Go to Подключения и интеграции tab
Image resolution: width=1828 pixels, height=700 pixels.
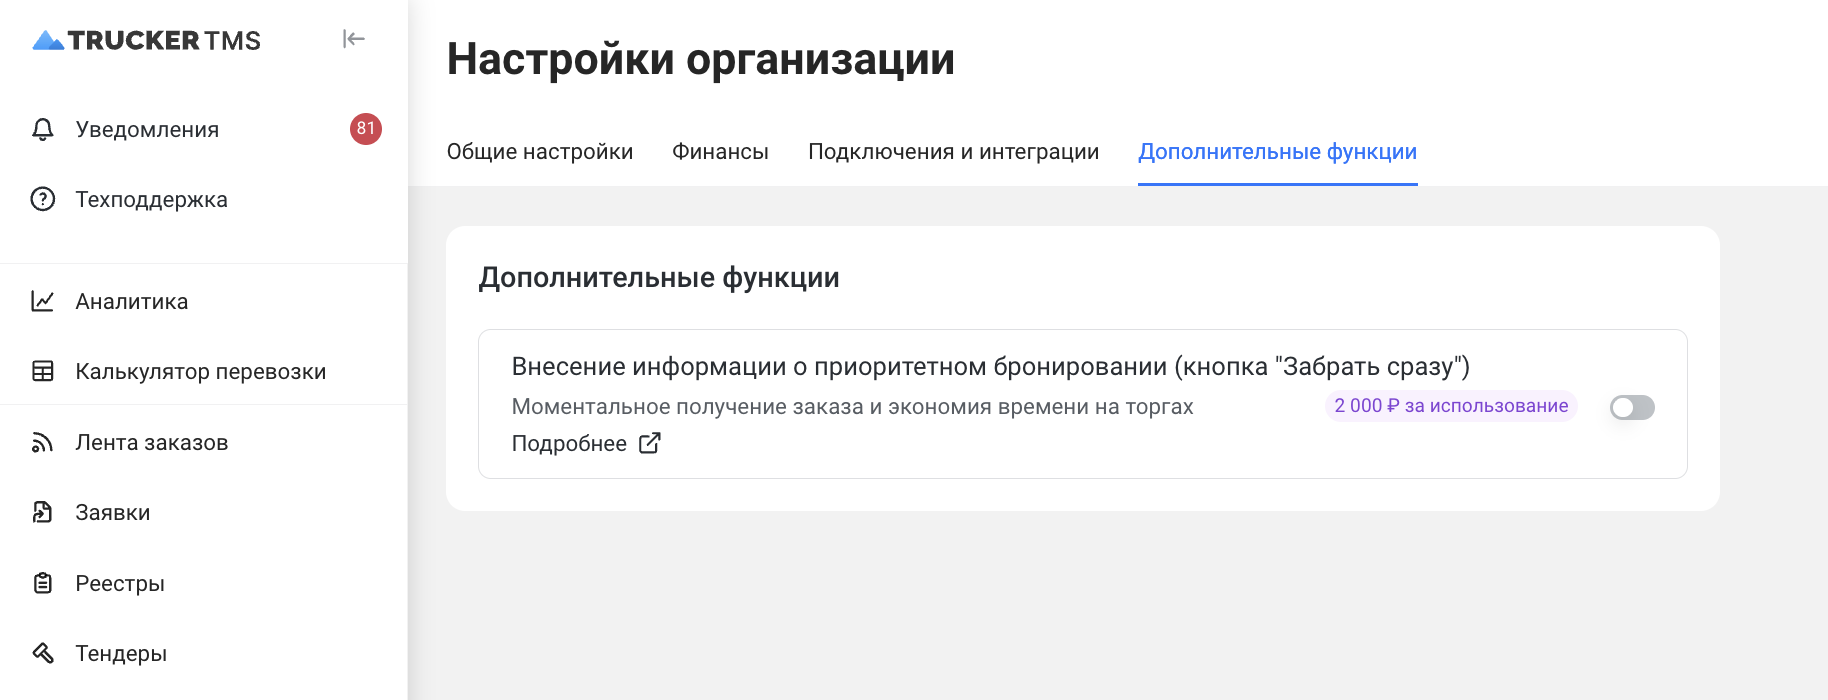953,152
